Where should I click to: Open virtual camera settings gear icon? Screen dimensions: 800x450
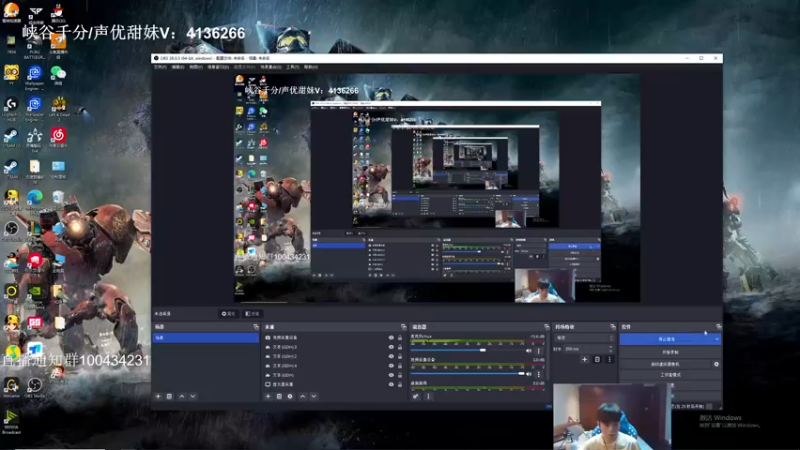coord(716,364)
